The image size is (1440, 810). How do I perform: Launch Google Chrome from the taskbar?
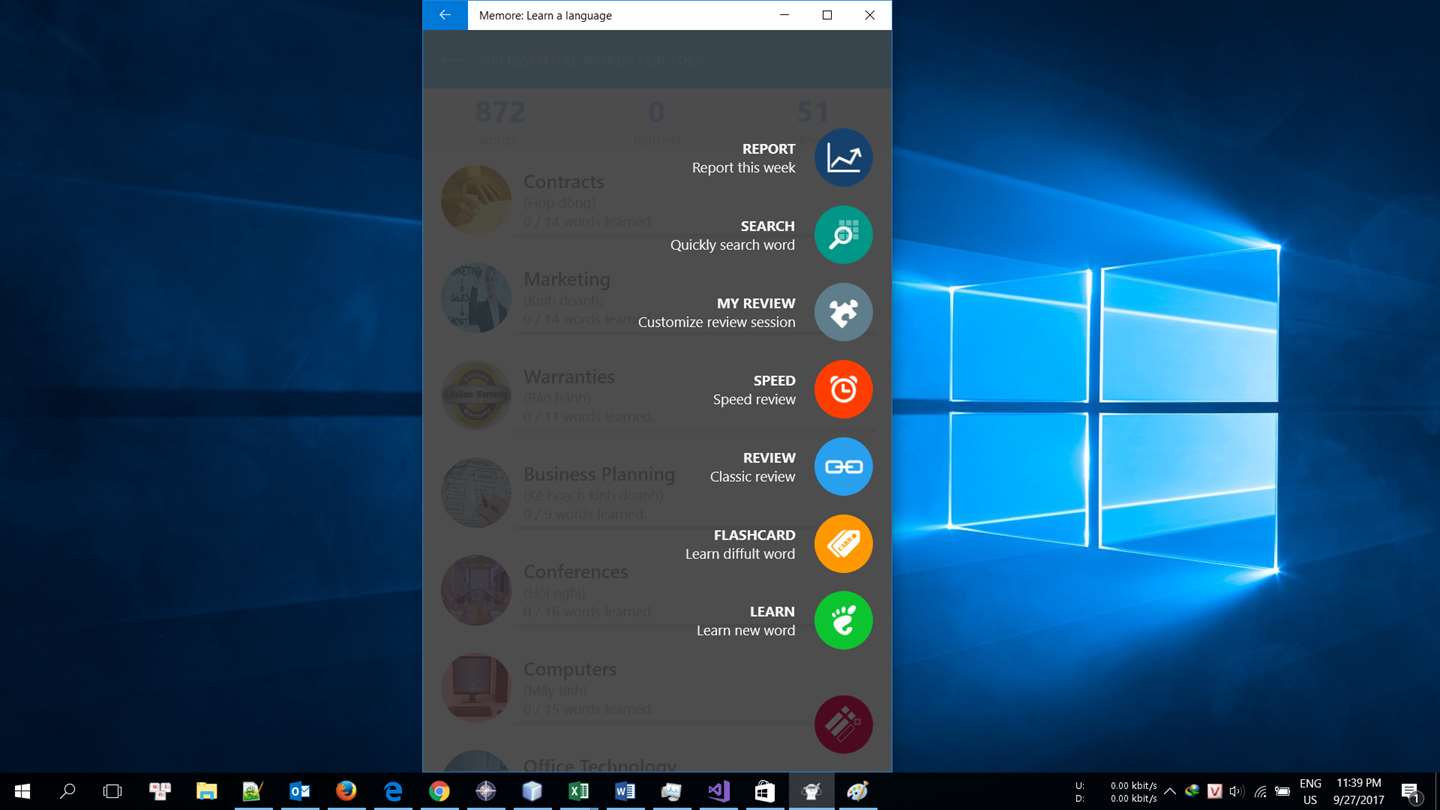pyautogui.click(x=439, y=791)
